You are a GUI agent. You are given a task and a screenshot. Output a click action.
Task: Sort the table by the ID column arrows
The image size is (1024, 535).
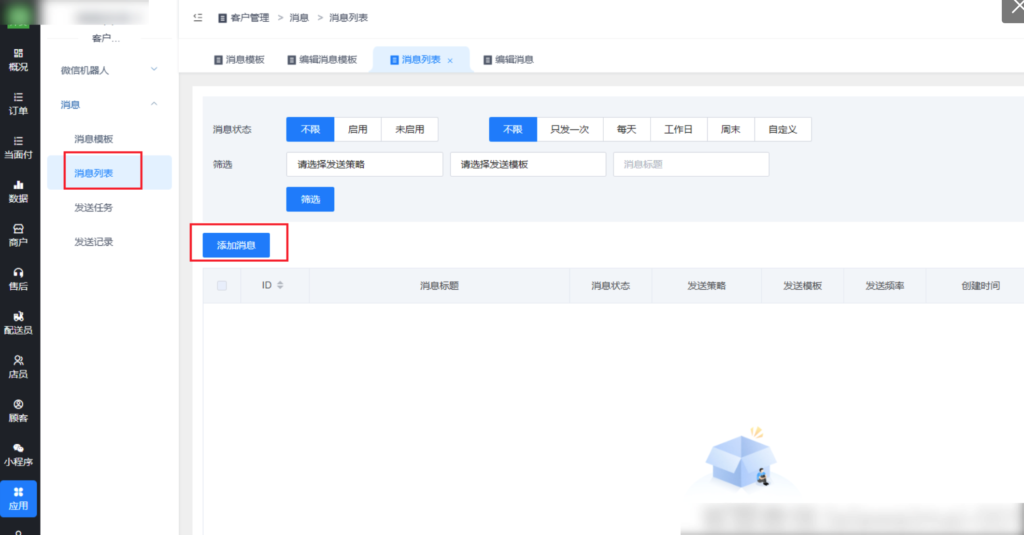(x=280, y=285)
